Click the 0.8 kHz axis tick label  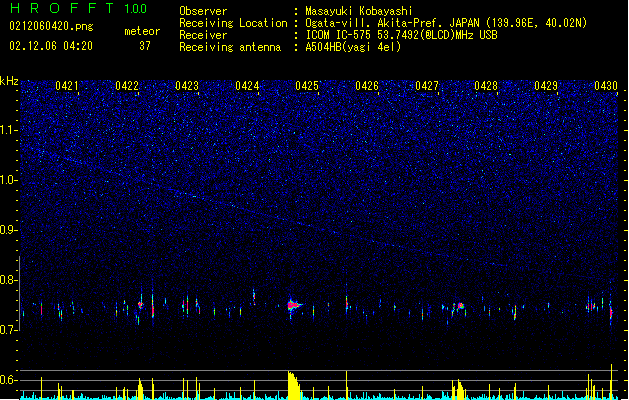pos(9,280)
